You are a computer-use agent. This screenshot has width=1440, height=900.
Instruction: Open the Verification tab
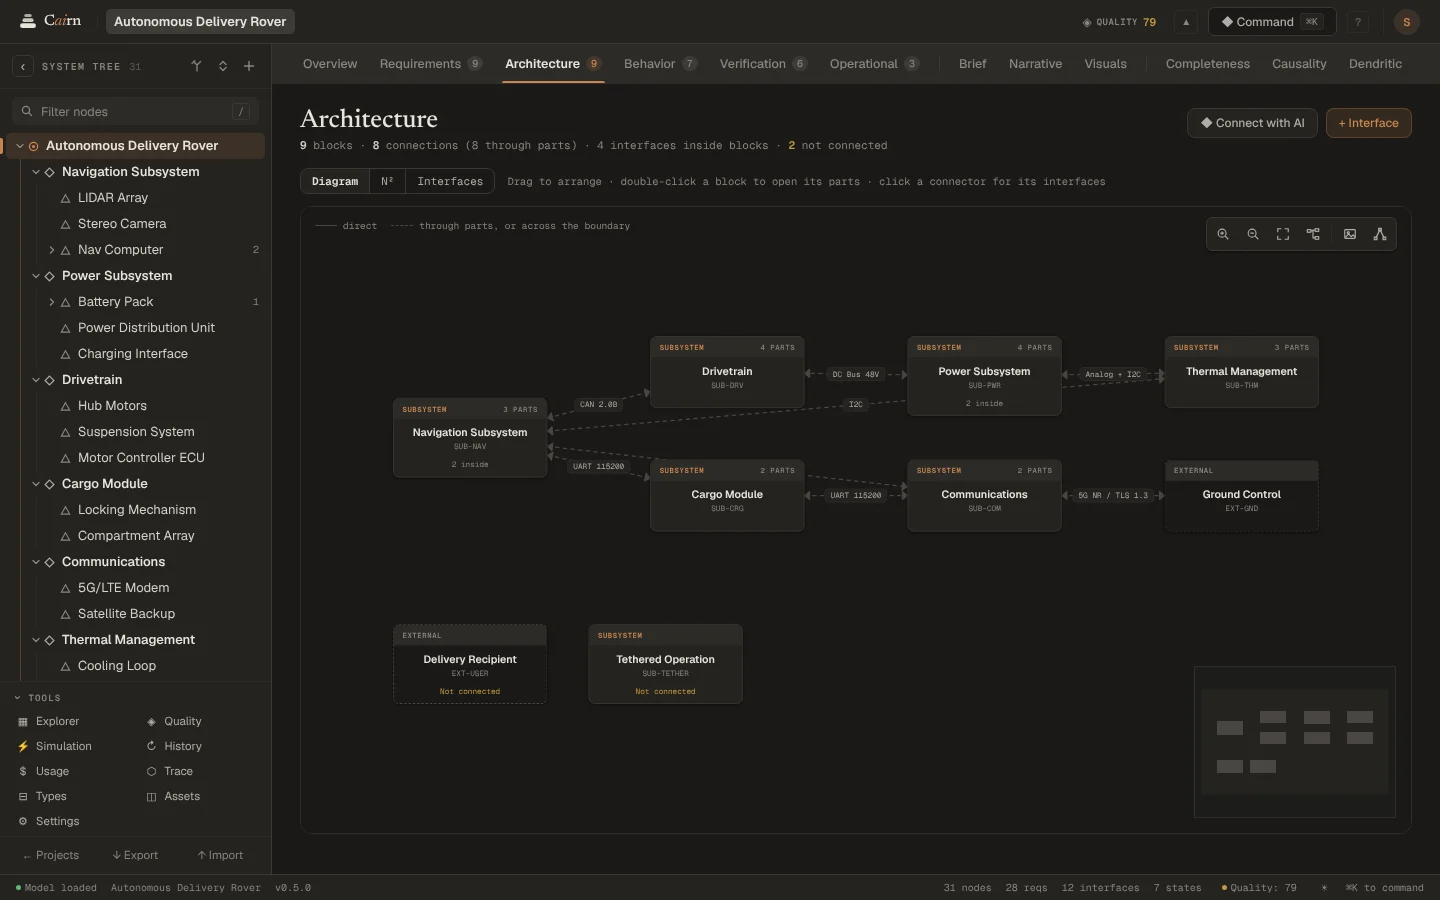[x=763, y=64]
